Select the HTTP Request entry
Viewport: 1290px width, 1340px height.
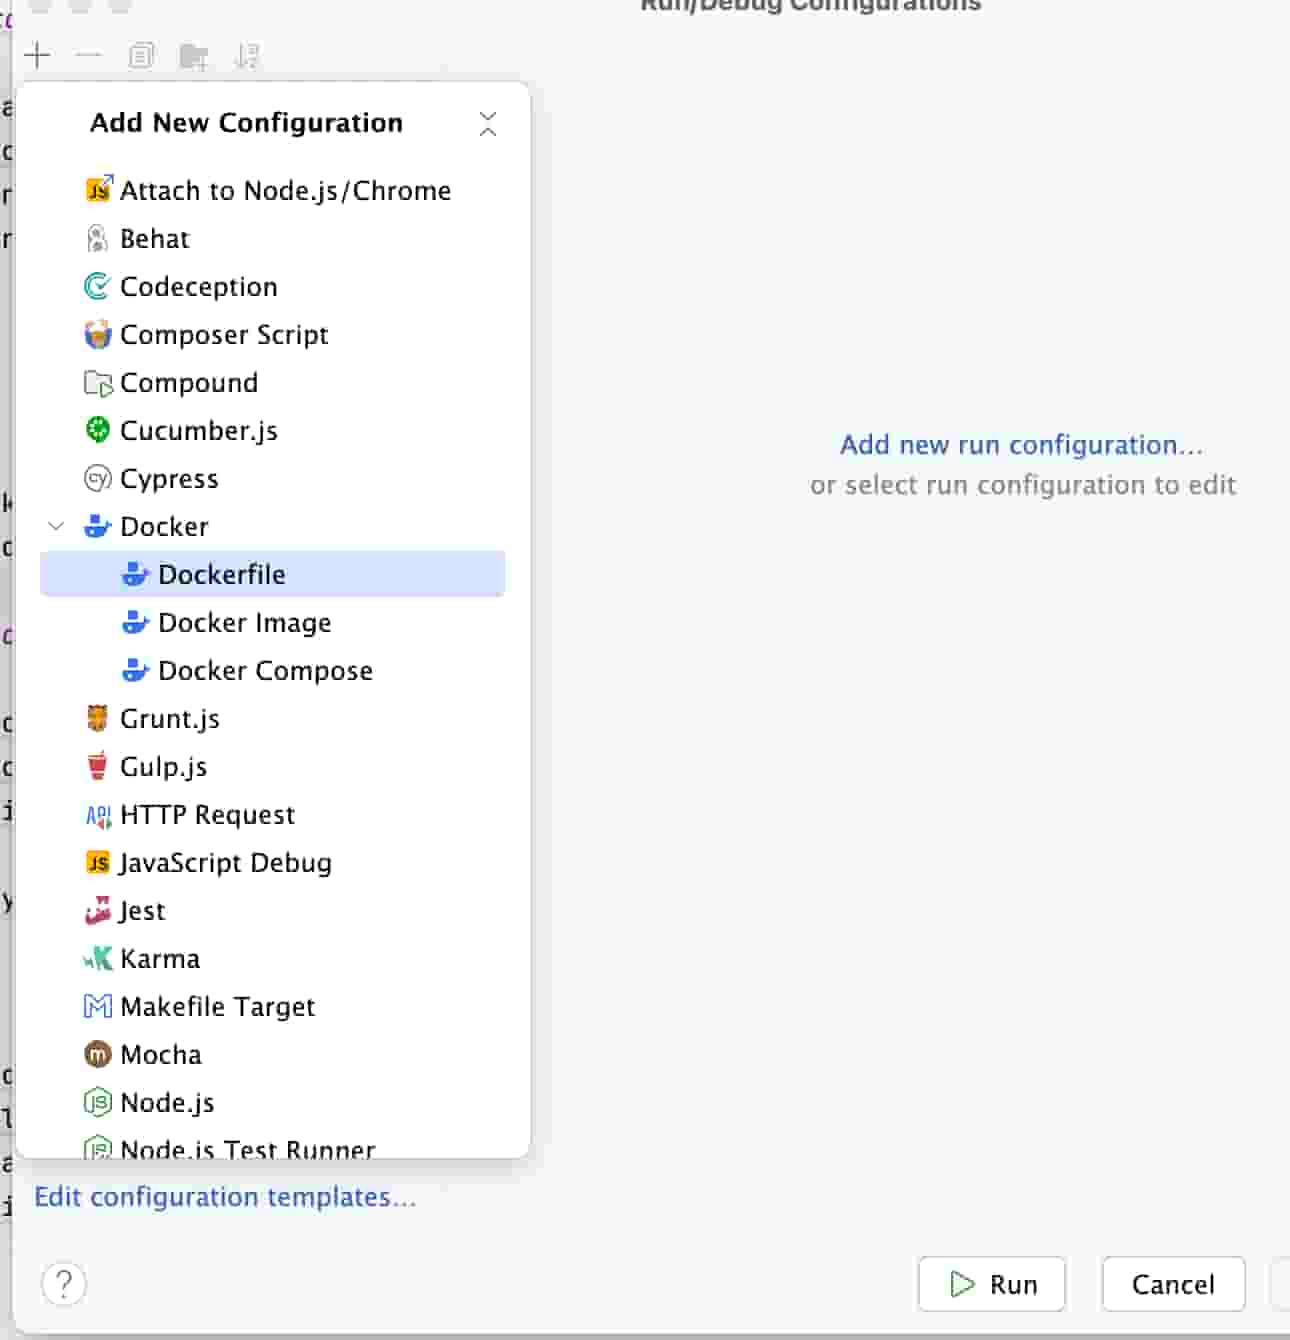(x=272, y=814)
